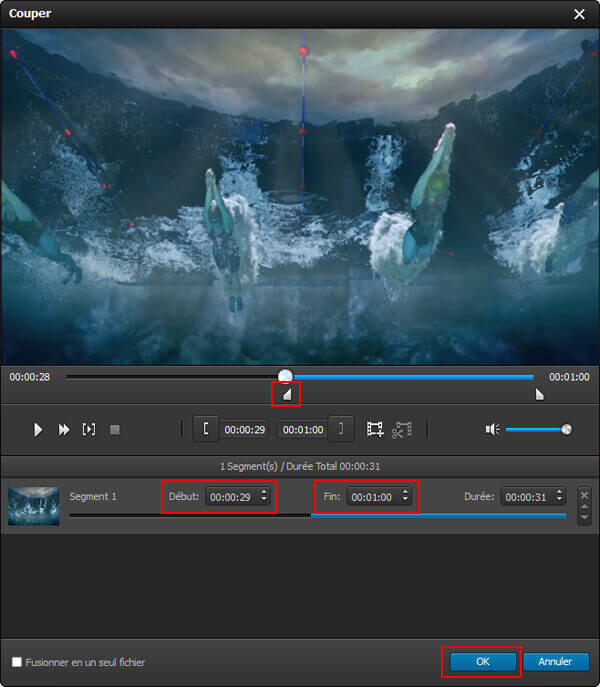Click the Segment 1 range bar
The height and width of the screenshot is (687, 600).
tap(318, 516)
